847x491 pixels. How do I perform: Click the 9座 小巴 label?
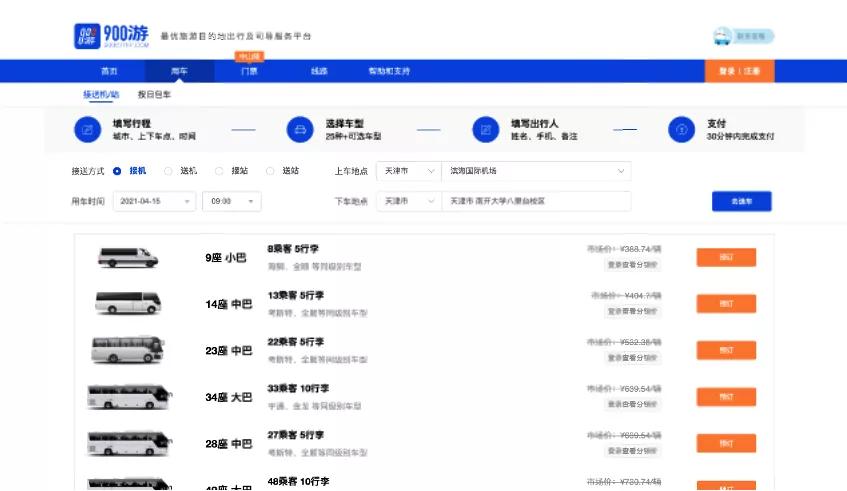tap(226, 258)
